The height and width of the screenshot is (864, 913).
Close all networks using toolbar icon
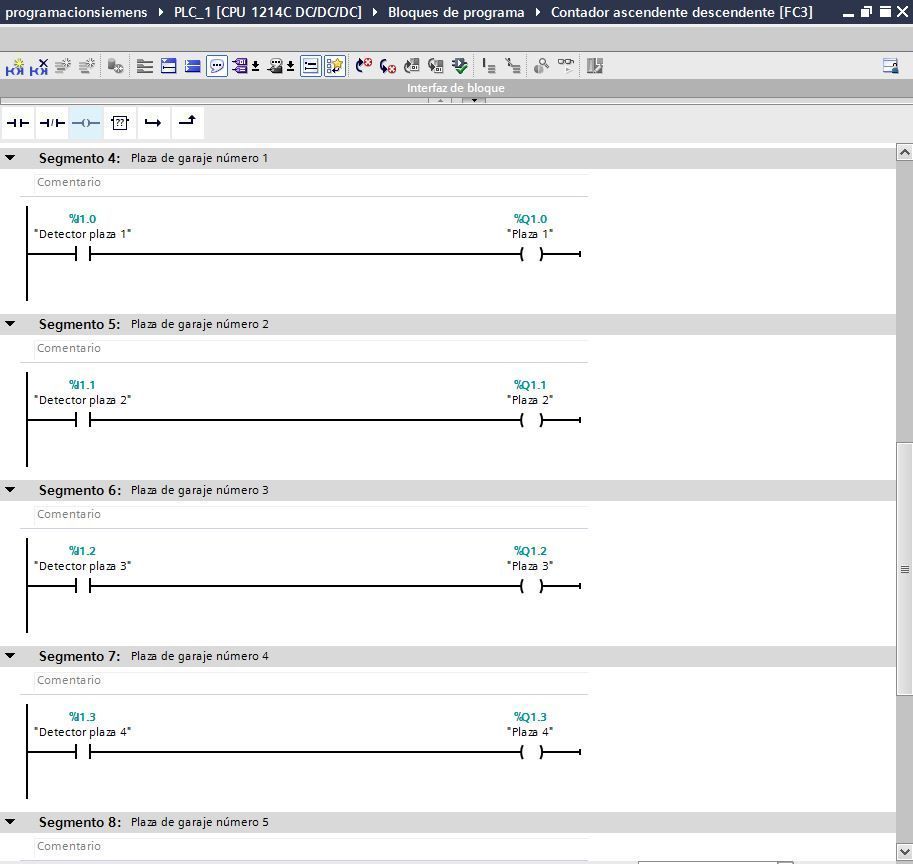[192, 66]
